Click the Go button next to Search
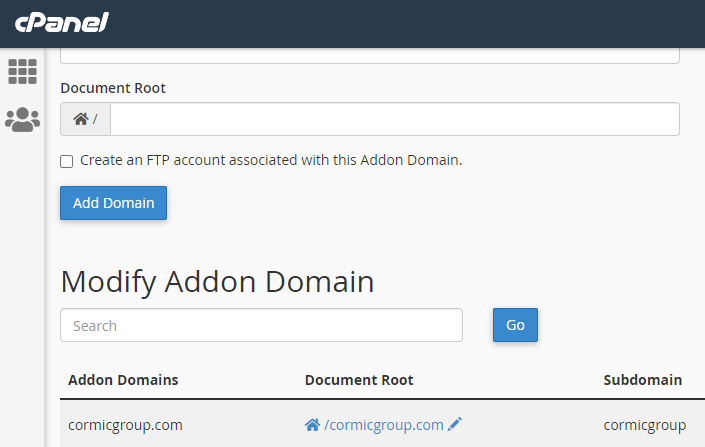 (515, 325)
